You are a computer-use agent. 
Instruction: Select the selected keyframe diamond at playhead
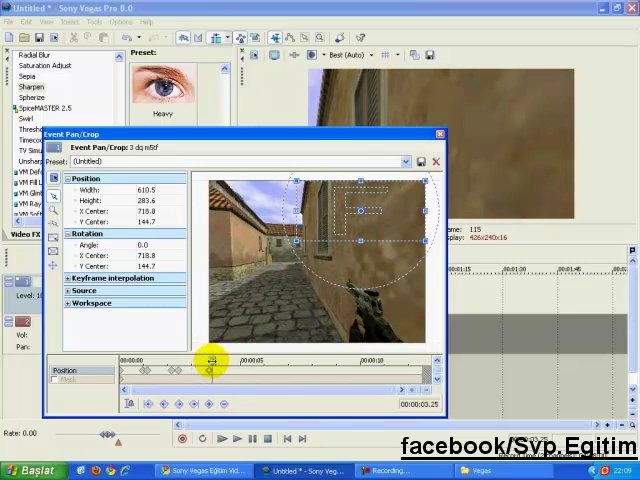209,370
